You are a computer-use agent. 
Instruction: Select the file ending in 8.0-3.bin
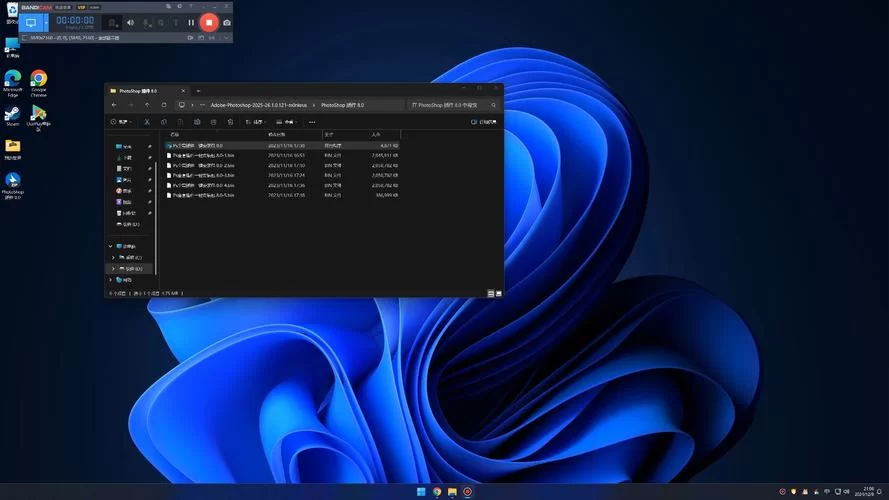(282, 175)
